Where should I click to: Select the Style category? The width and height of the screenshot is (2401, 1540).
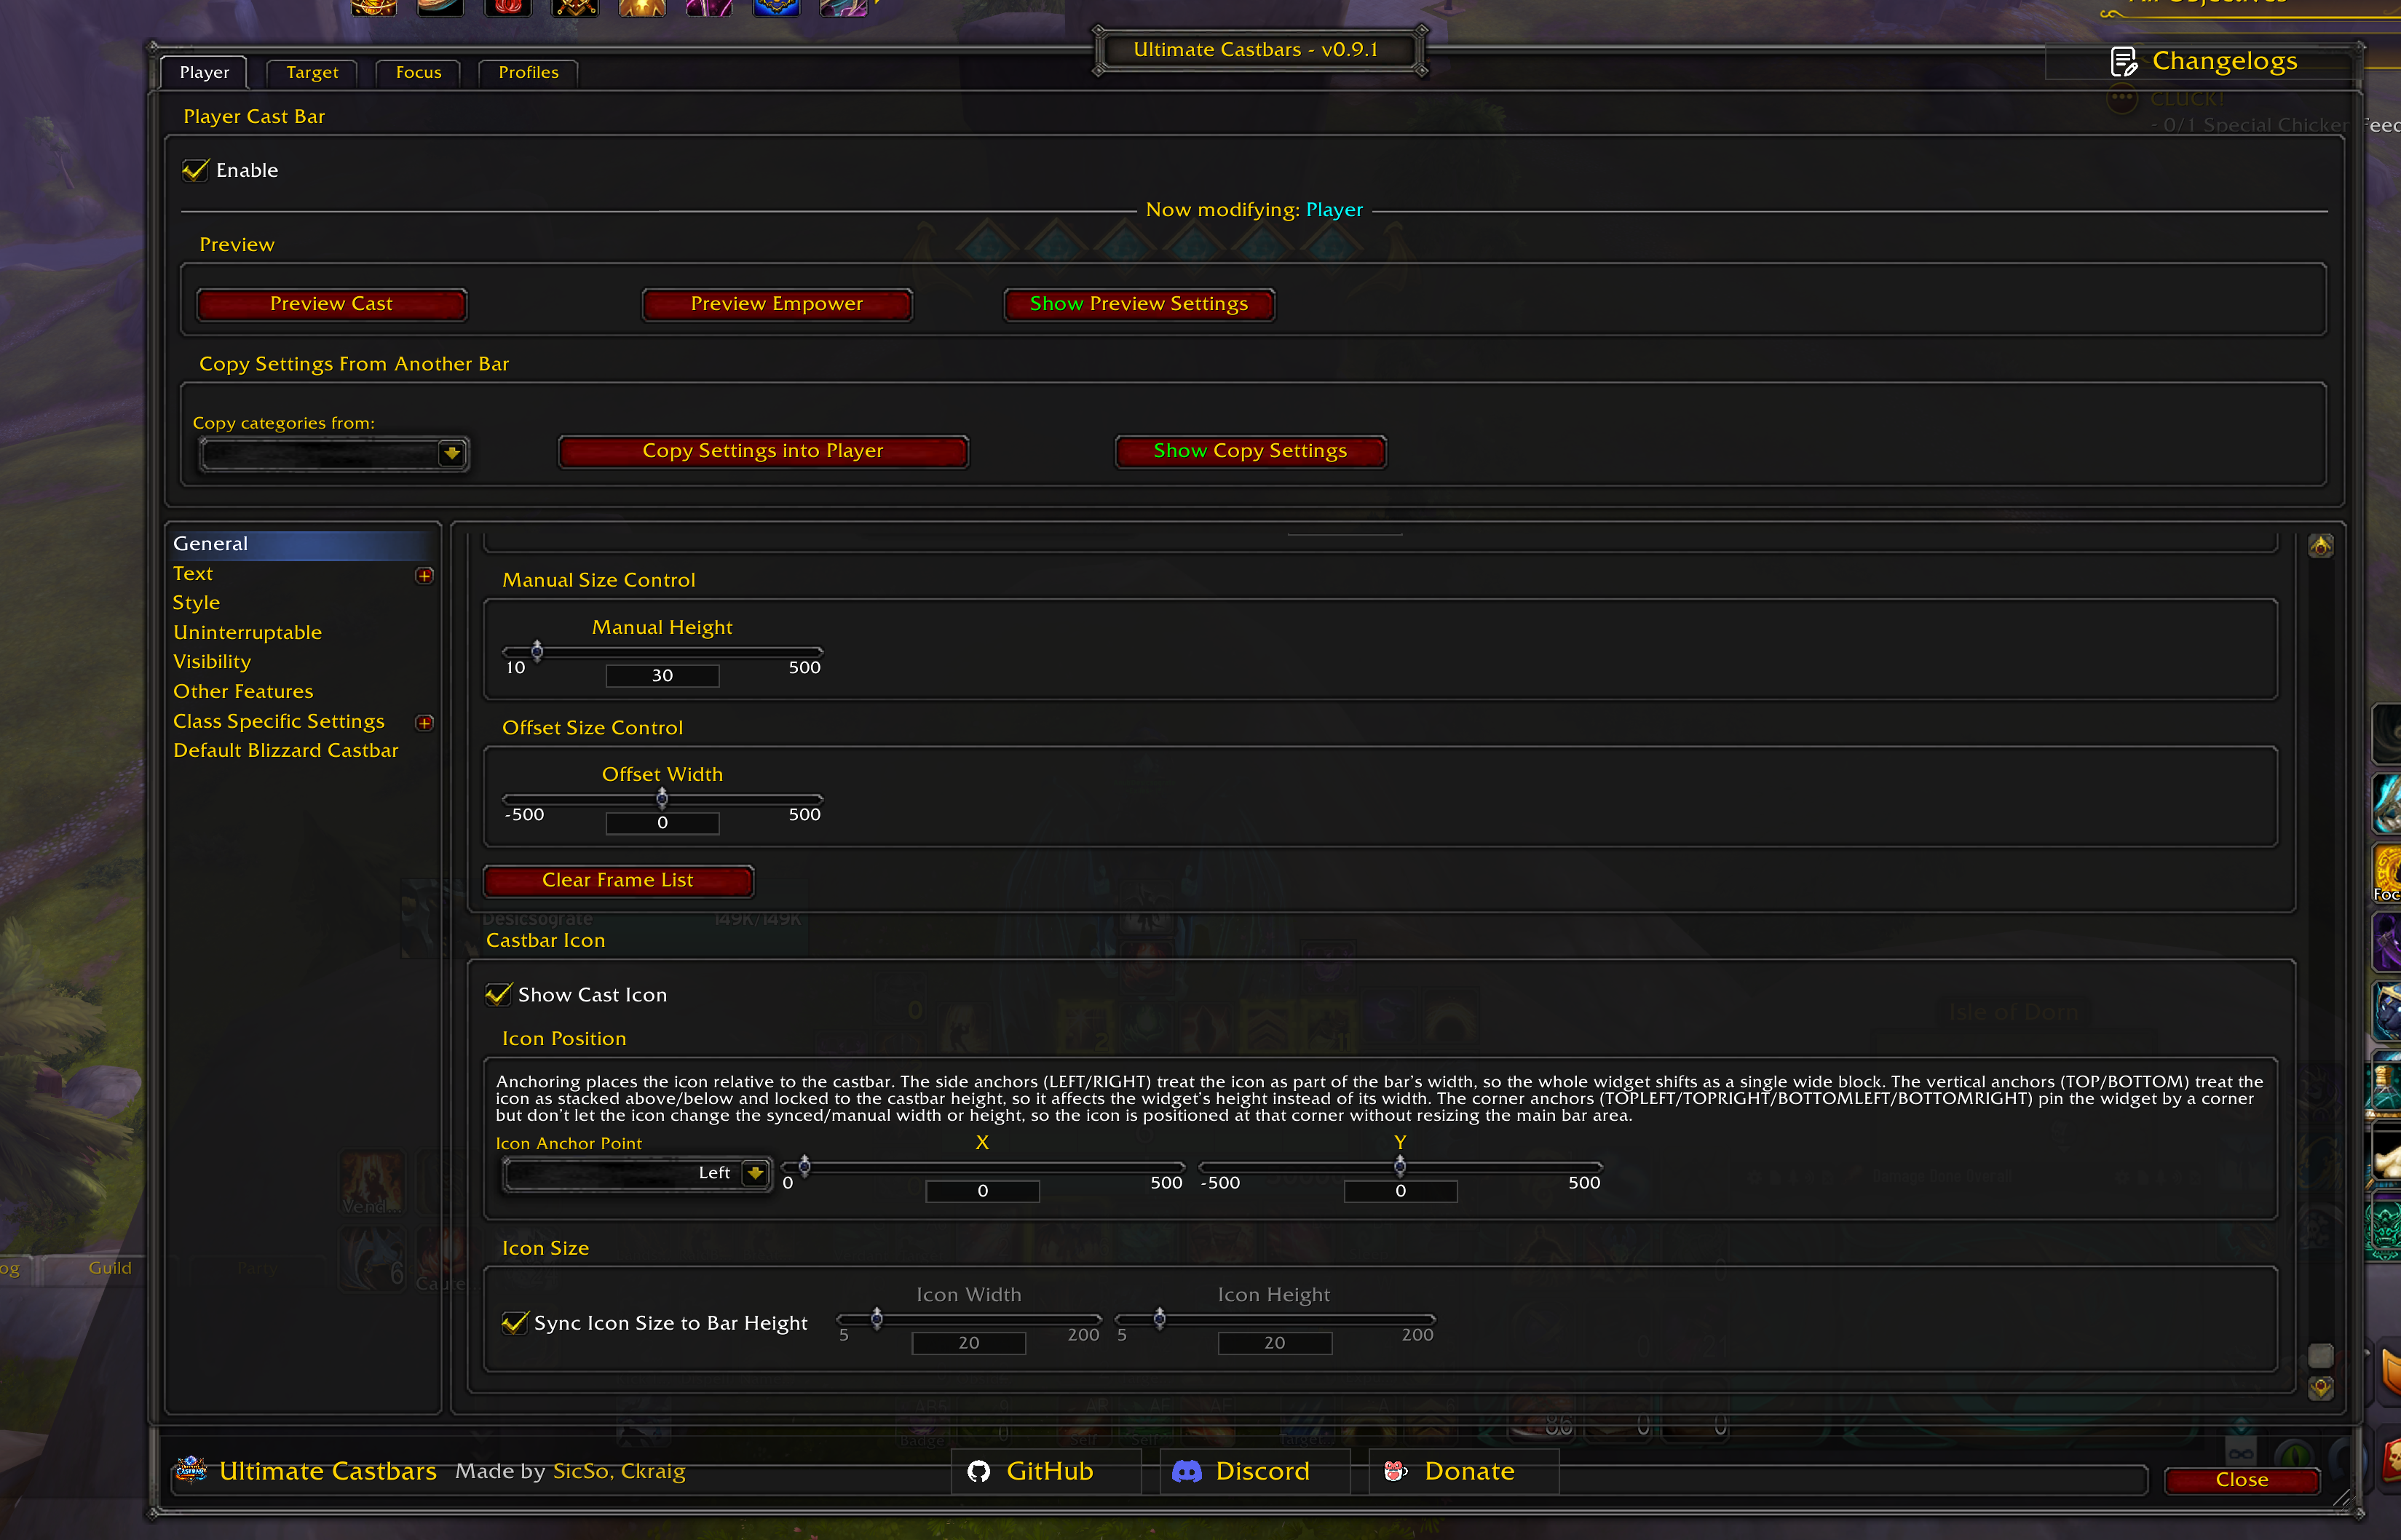[x=196, y=602]
